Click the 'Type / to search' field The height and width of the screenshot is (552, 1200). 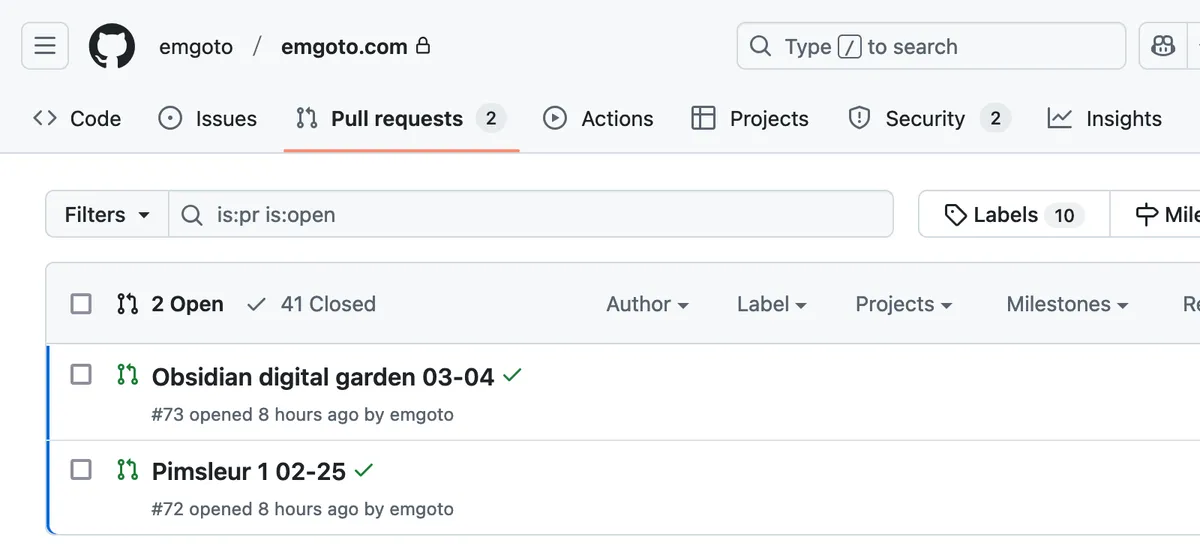pyautogui.click(x=931, y=47)
